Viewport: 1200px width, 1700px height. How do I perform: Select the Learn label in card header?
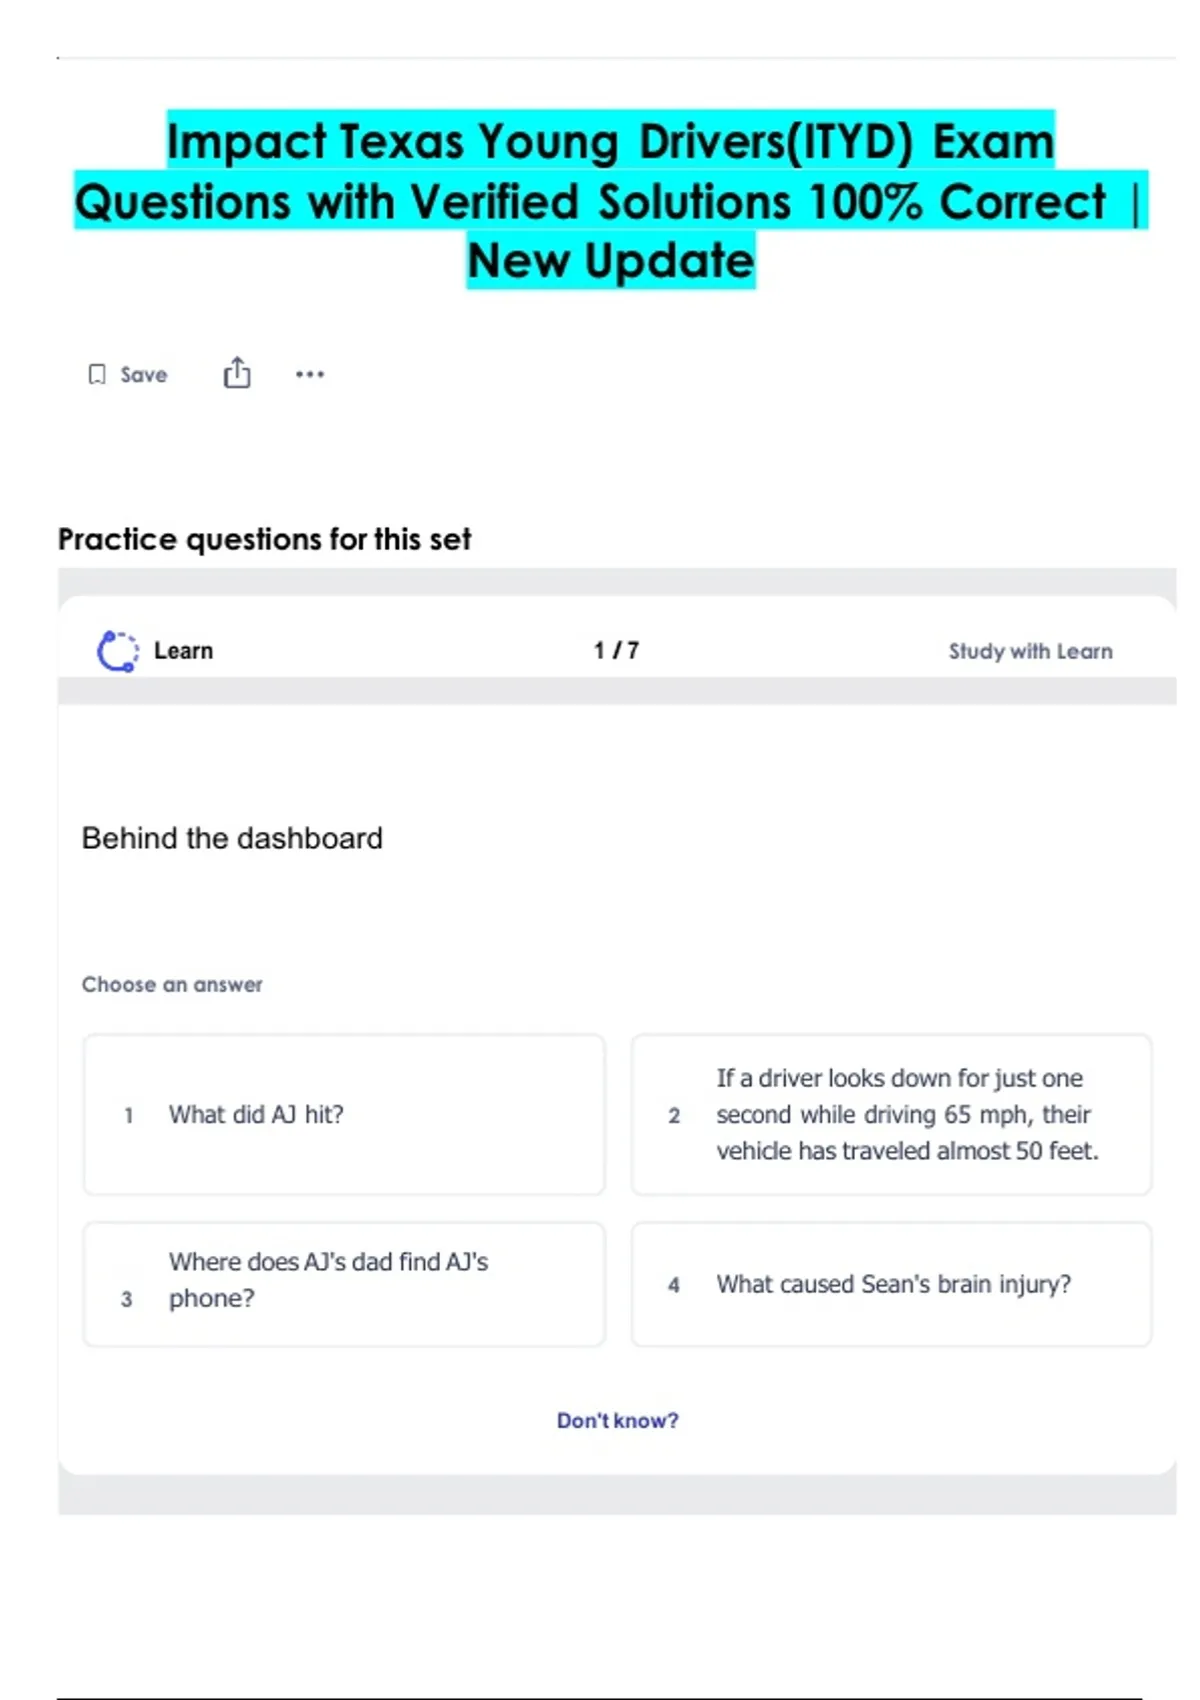click(x=183, y=651)
